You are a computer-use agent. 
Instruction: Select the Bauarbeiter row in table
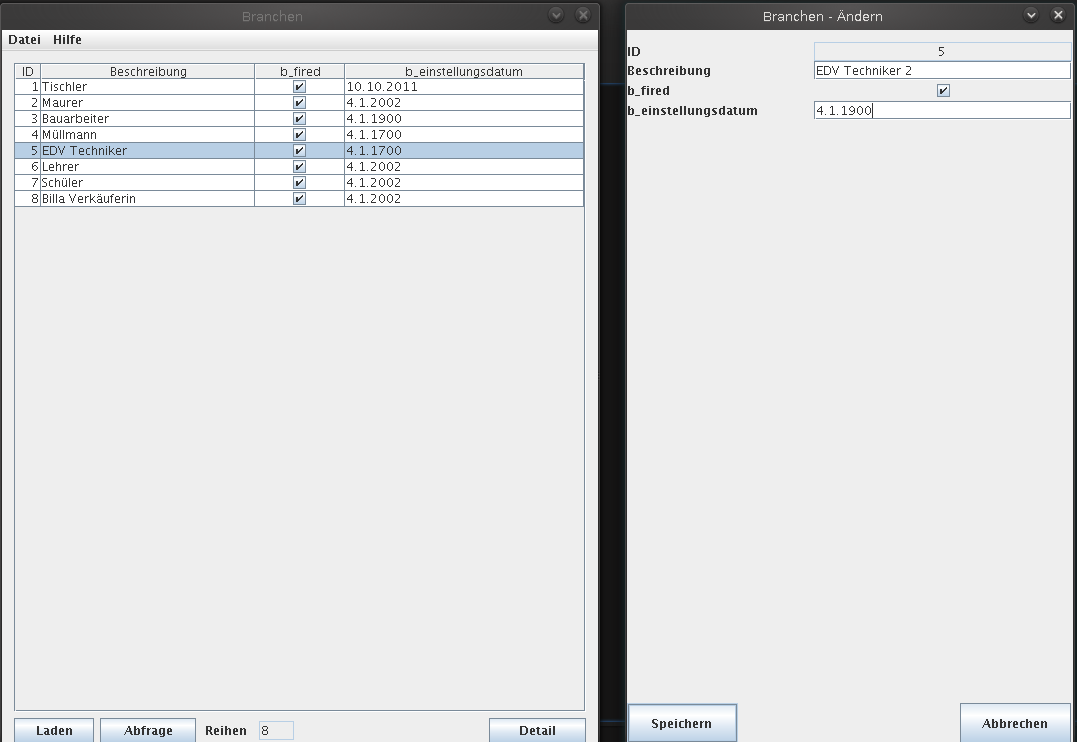click(x=148, y=119)
